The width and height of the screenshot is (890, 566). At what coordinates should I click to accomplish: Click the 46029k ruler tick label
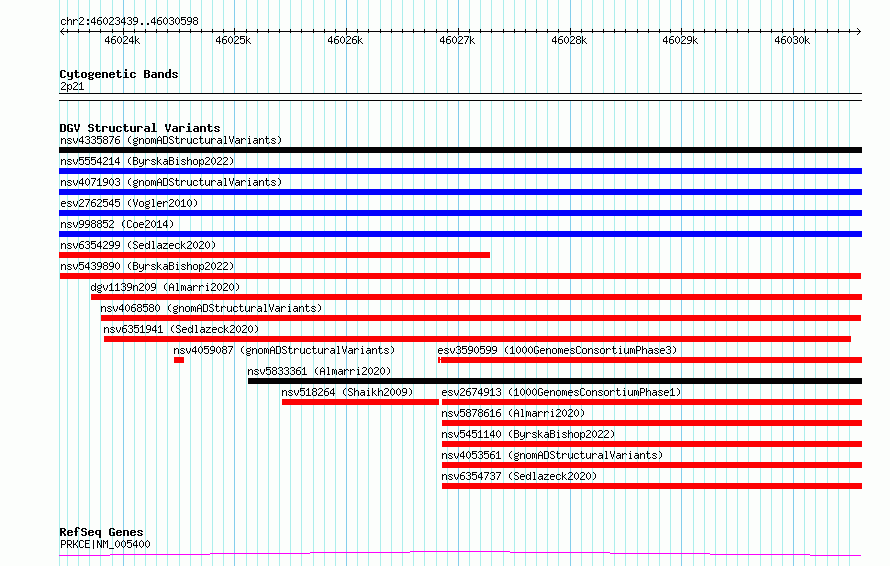coord(680,40)
